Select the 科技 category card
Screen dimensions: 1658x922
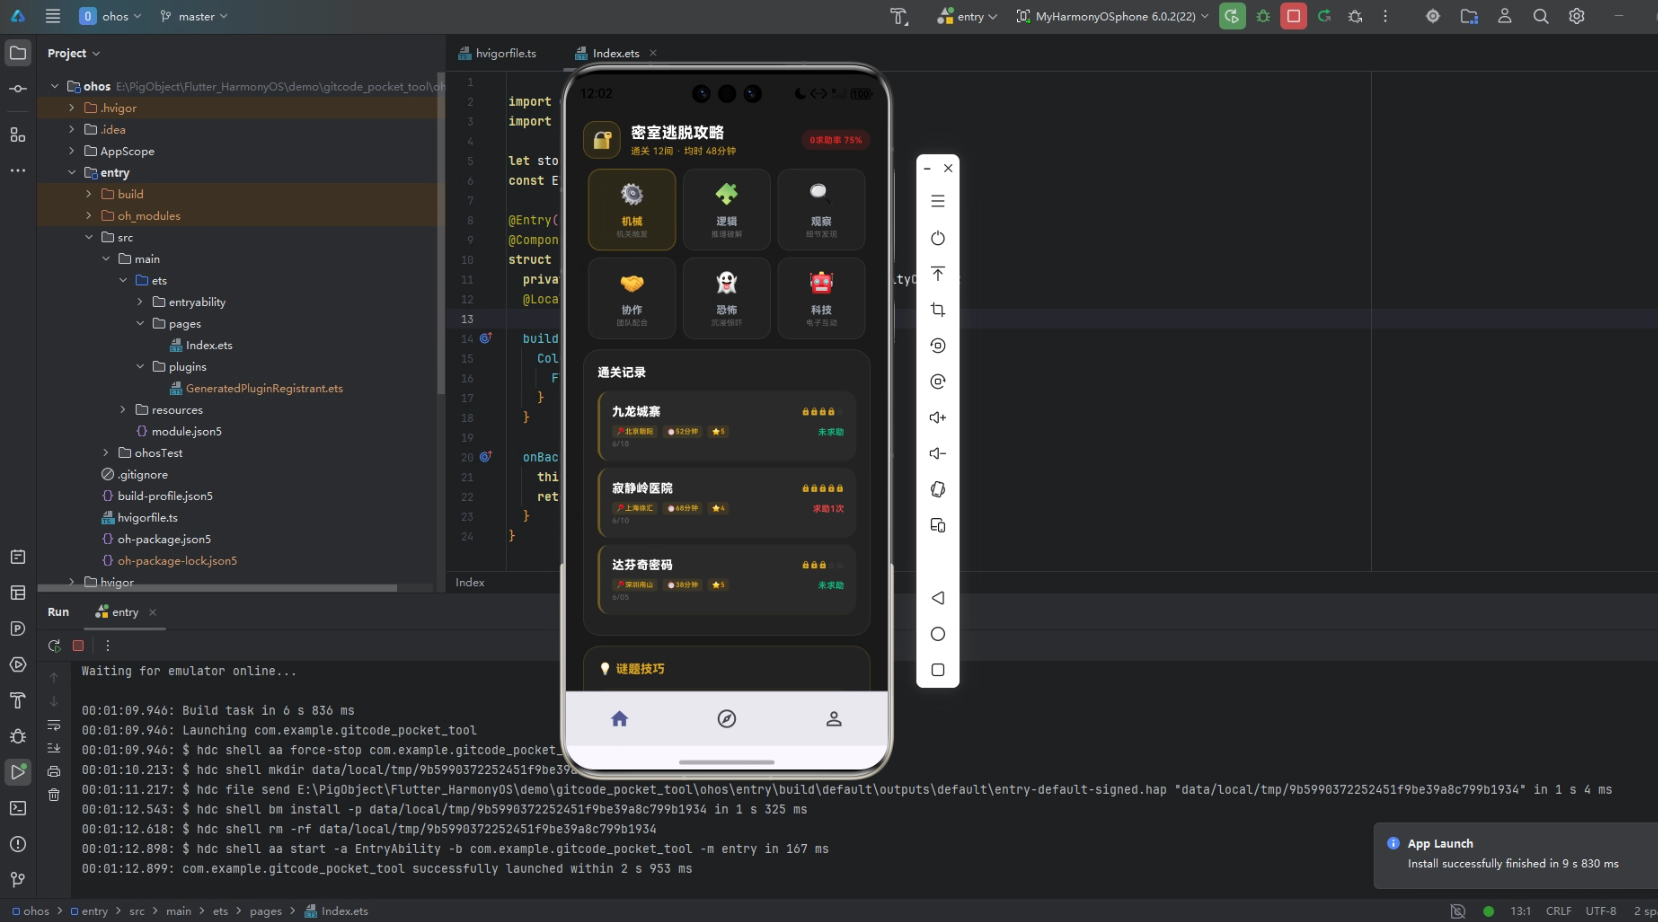point(822,298)
